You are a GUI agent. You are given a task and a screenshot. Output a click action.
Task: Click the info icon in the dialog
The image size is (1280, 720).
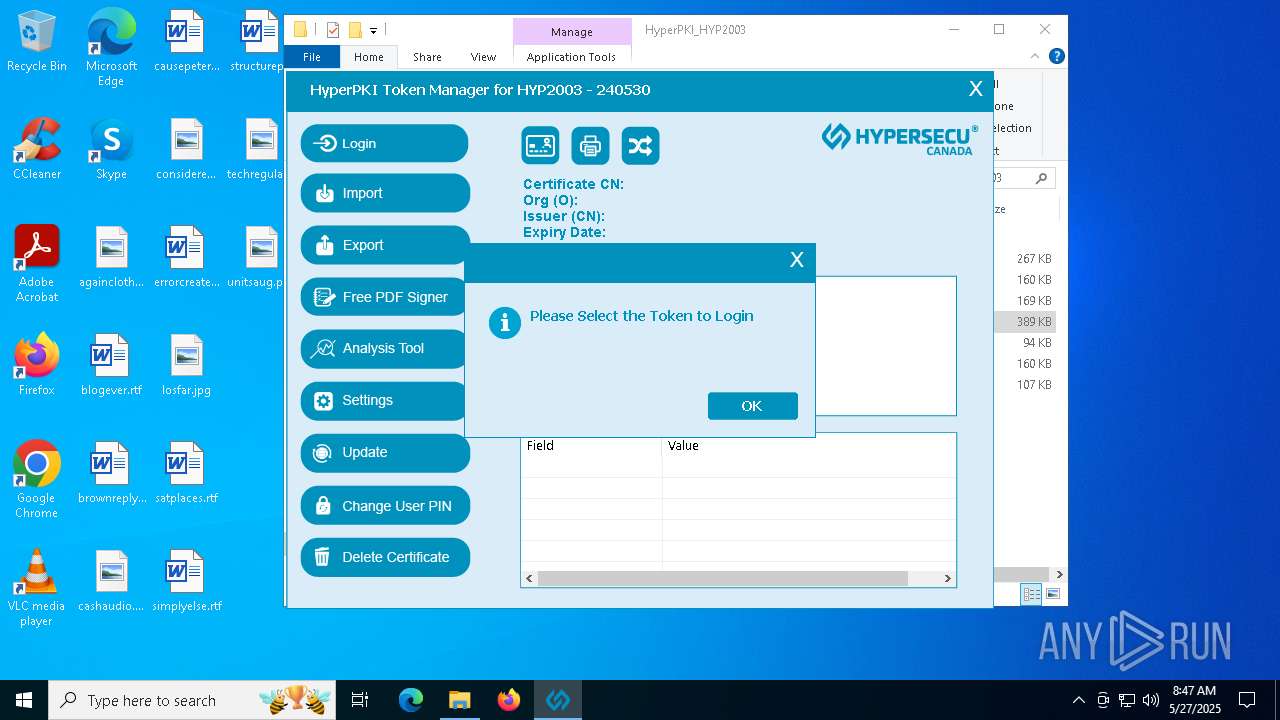[x=505, y=322]
